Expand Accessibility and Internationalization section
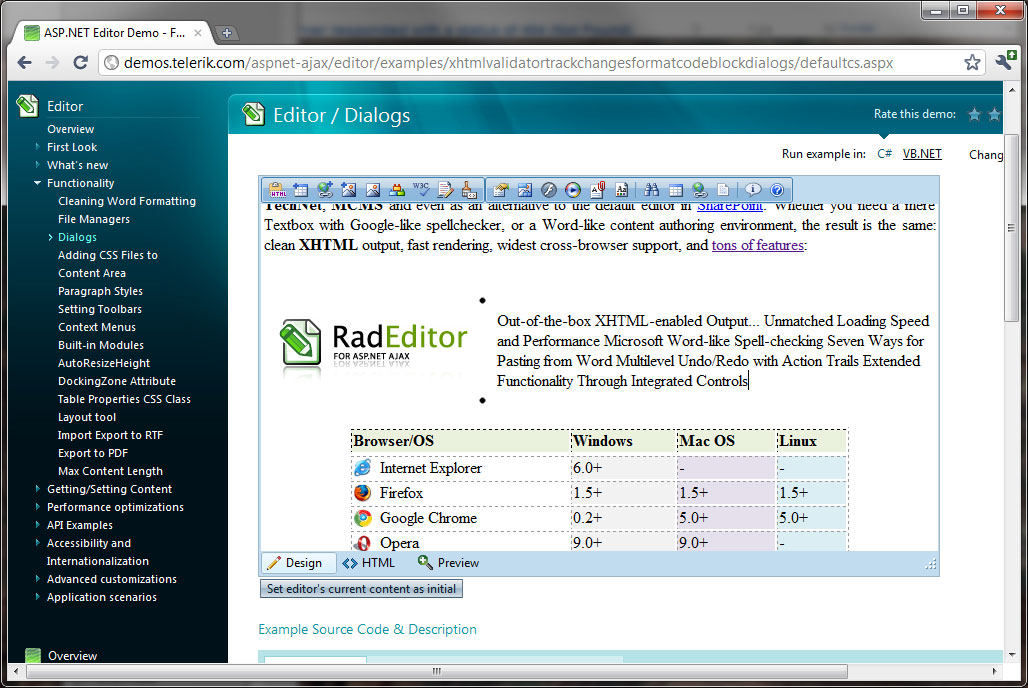This screenshot has height=688, width=1028. [x=37, y=543]
